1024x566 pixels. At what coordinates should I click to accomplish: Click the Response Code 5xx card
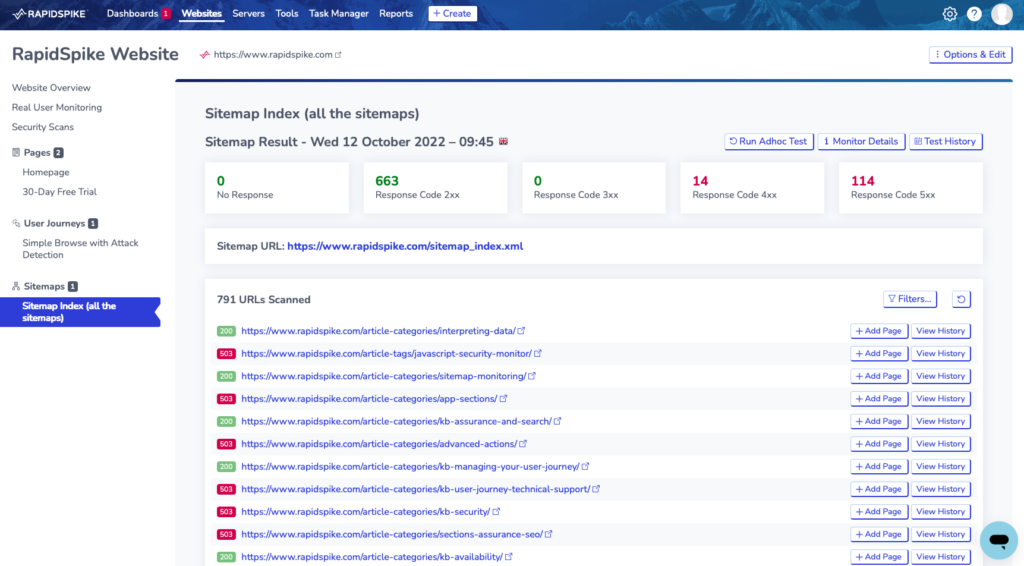point(910,187)
